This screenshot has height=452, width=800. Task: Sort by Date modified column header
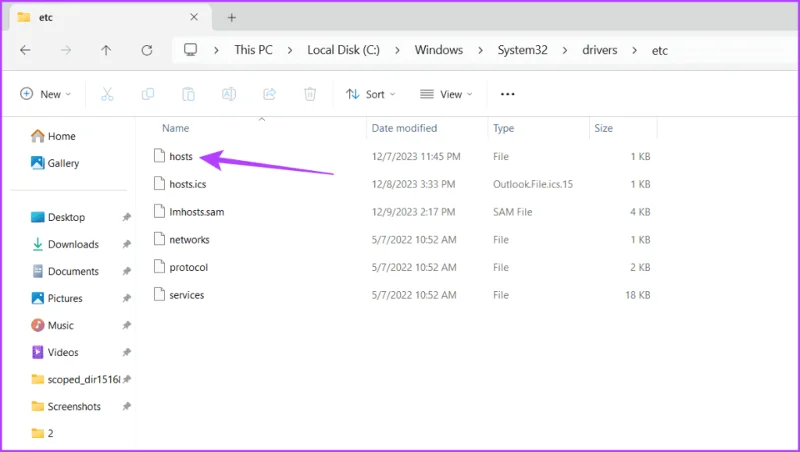click(x=404, y=128)
